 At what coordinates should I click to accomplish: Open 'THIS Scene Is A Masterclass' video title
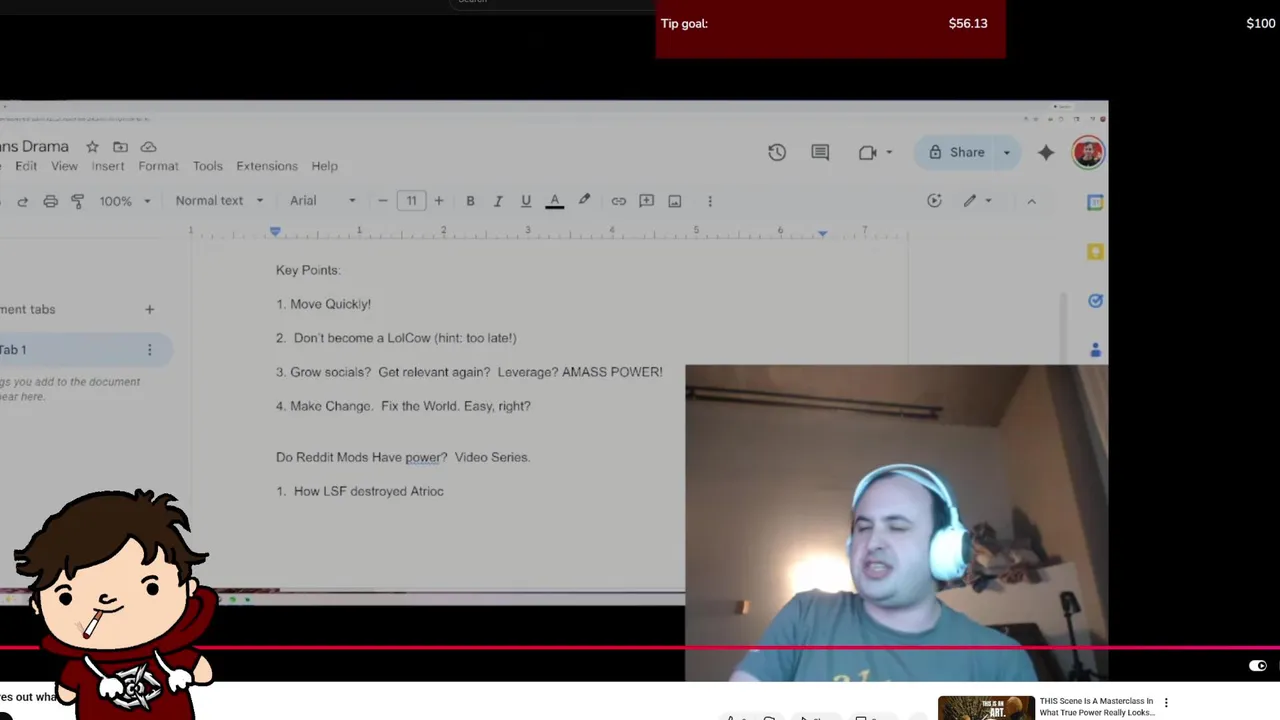tap(1096, 707)
